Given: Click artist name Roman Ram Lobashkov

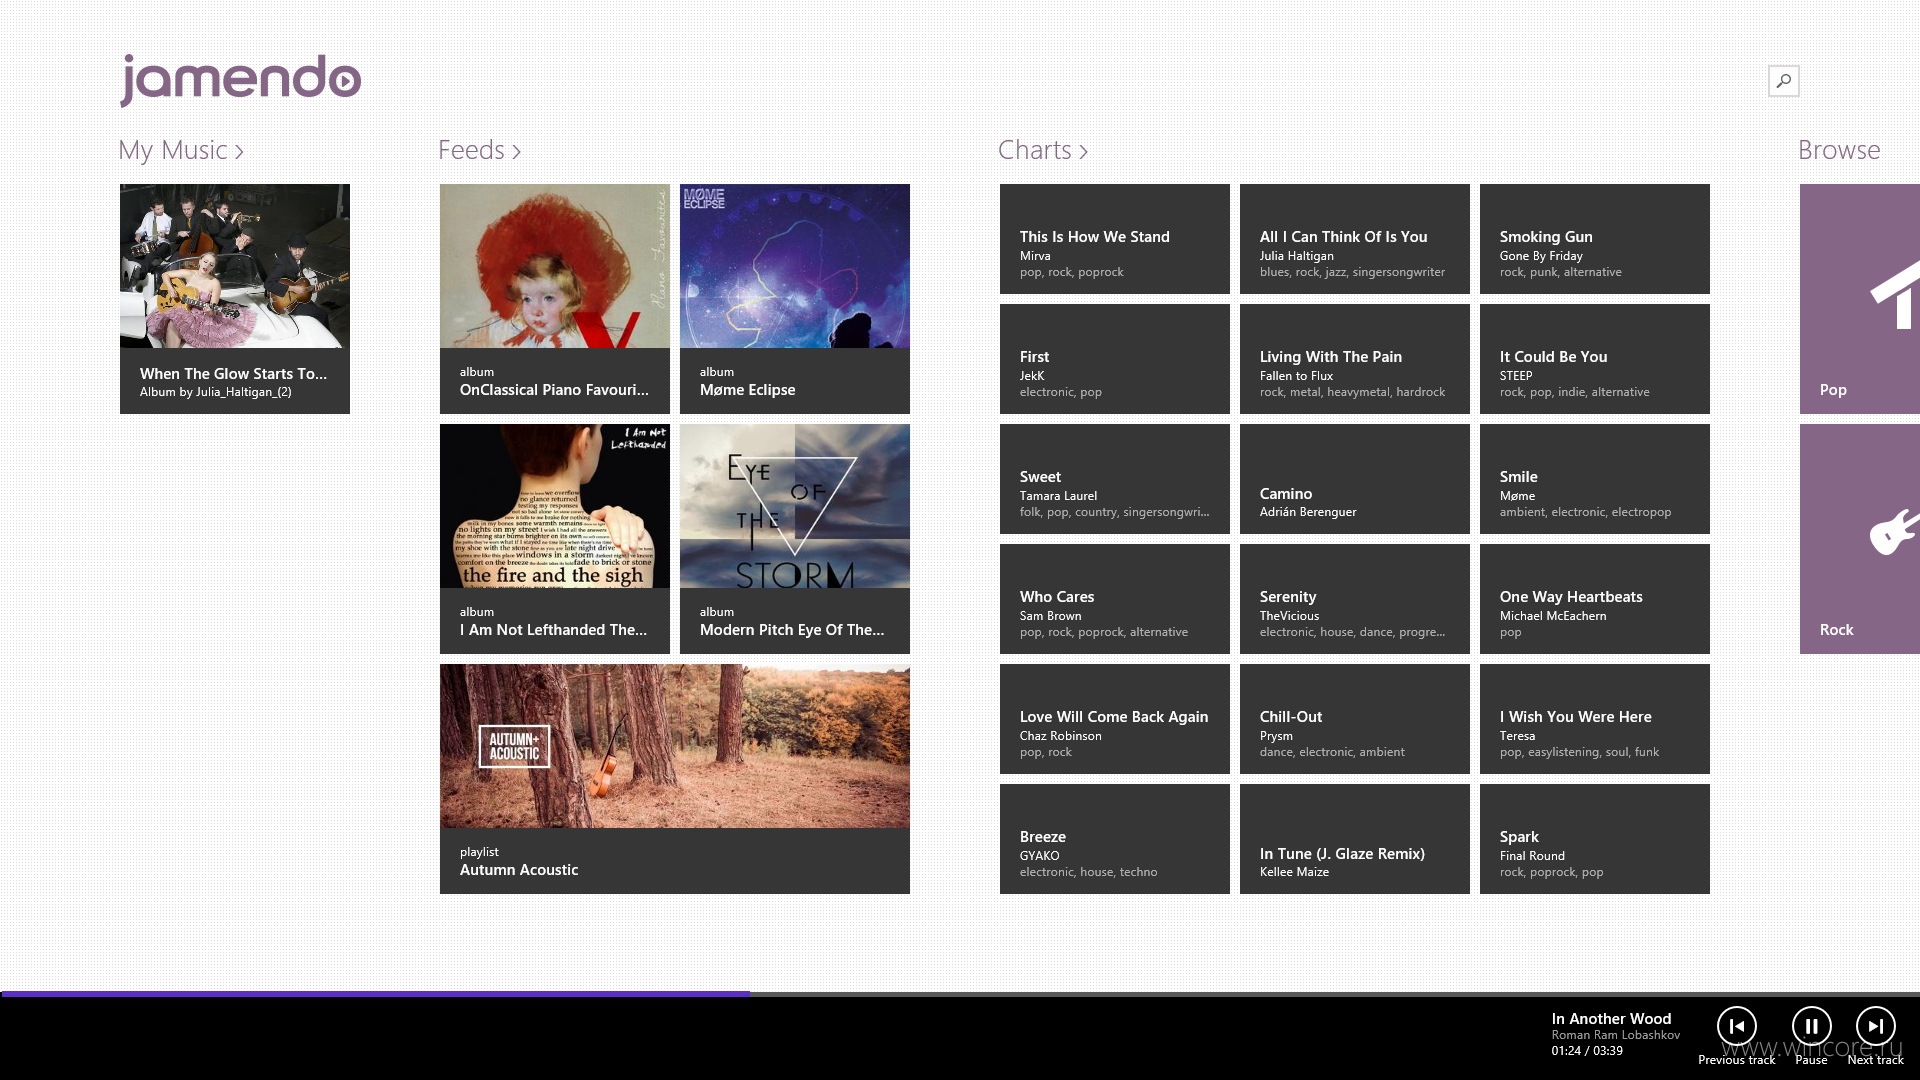Looking at the screenshot, I should tap(1615, 1035).
